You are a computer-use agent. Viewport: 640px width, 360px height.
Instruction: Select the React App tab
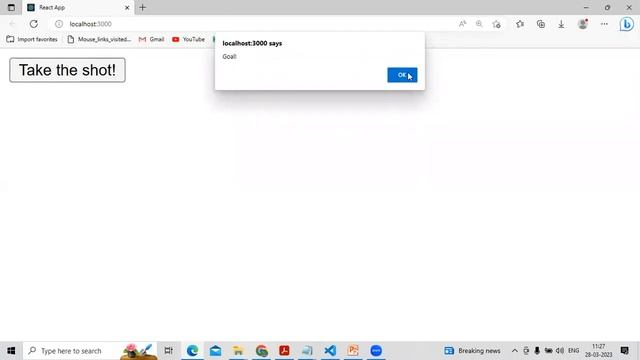point(78,7)
